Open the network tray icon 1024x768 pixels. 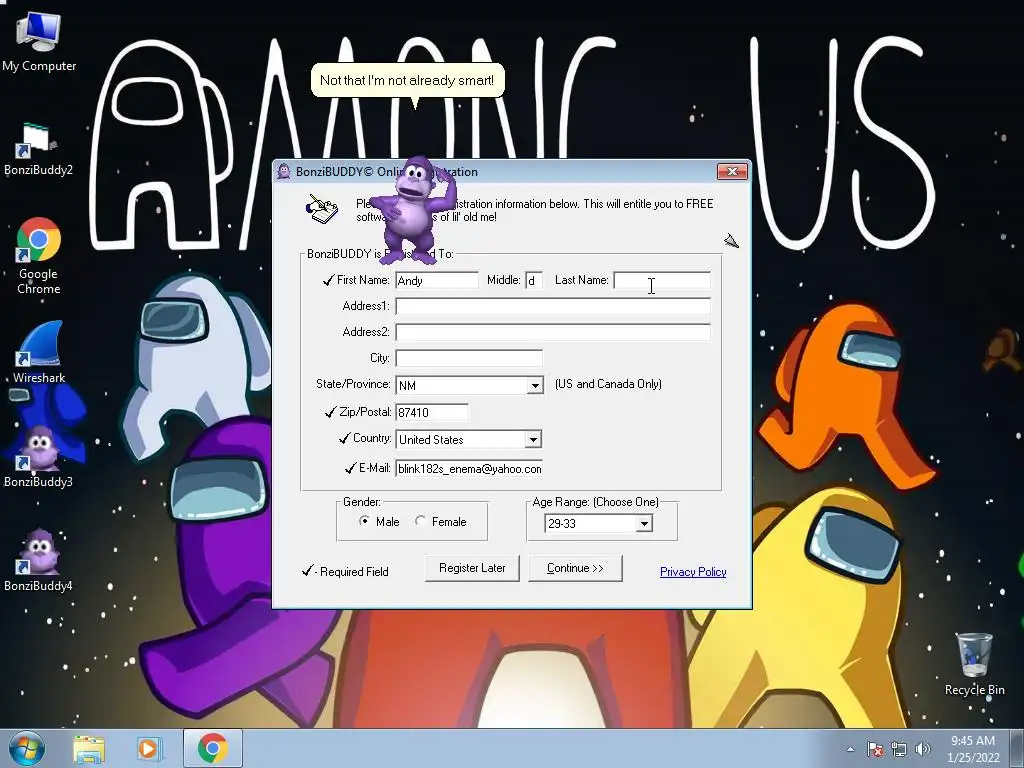point(899,749)
